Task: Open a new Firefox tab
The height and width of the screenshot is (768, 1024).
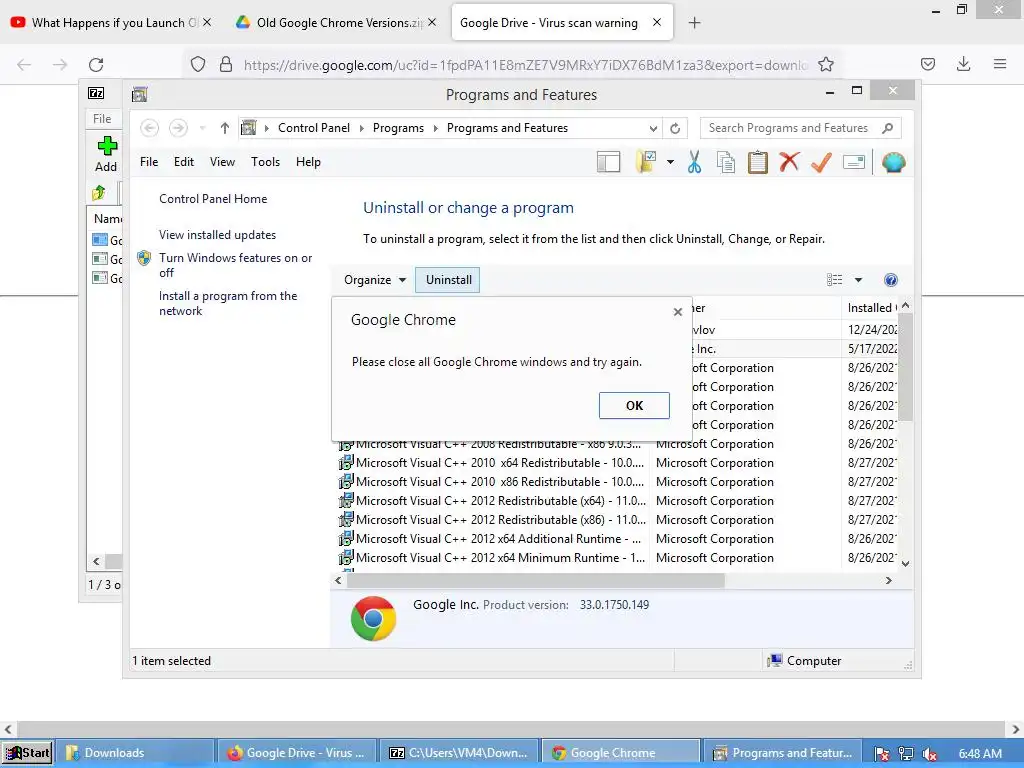Action: click(694, 23)
